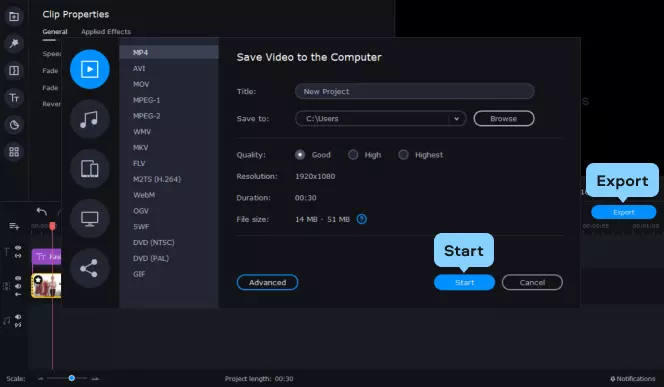The height and width of the screenshot is (387, 664).
Task: Select Save for TVs monitor icon
Action: coord(90,218)
